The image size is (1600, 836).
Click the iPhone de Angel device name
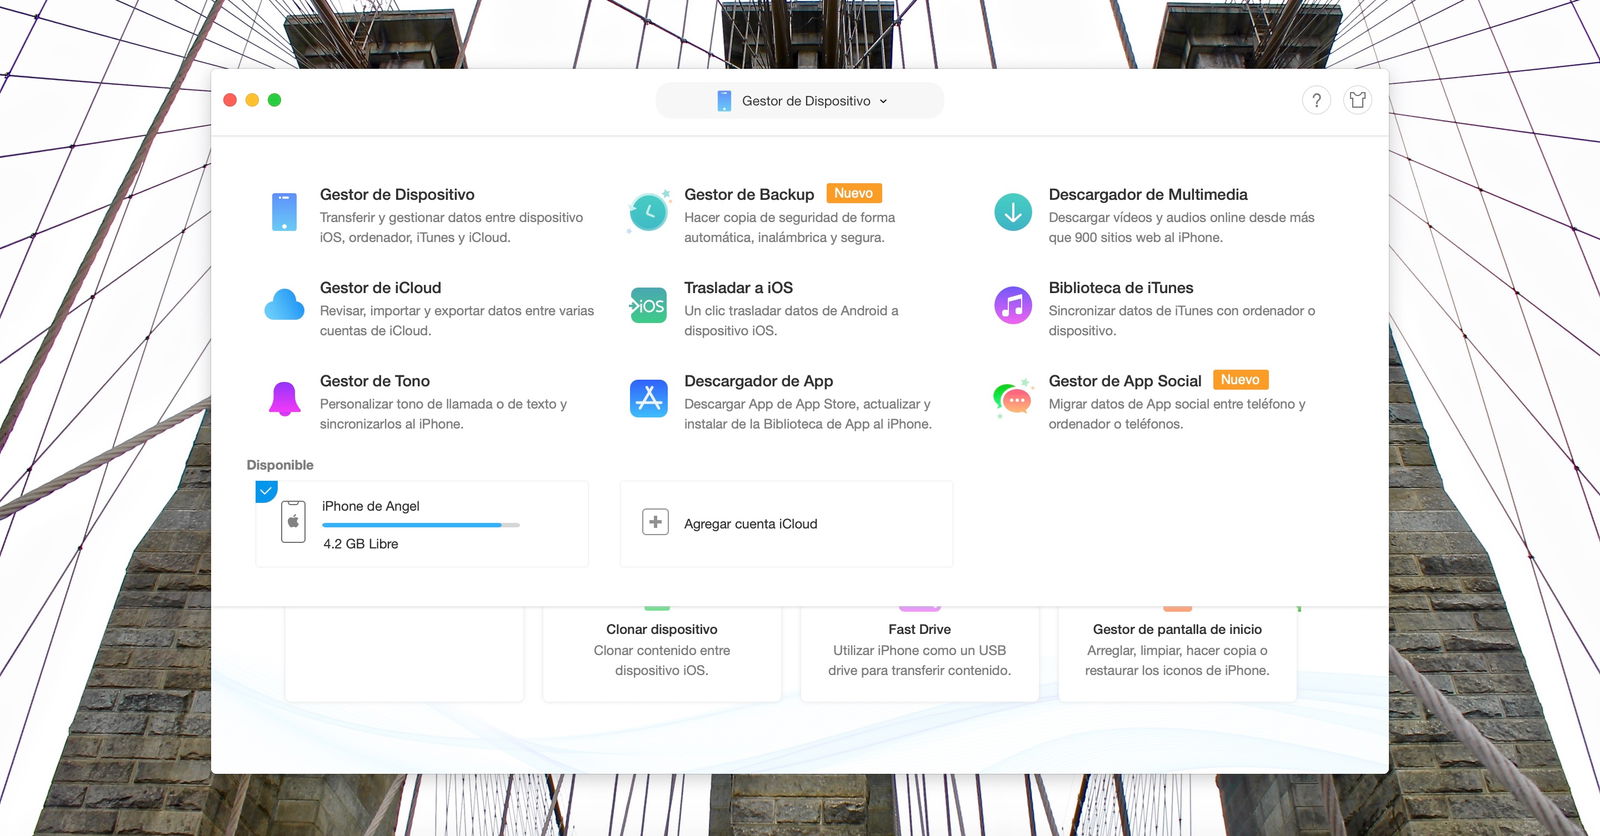(x=371, y=506)
